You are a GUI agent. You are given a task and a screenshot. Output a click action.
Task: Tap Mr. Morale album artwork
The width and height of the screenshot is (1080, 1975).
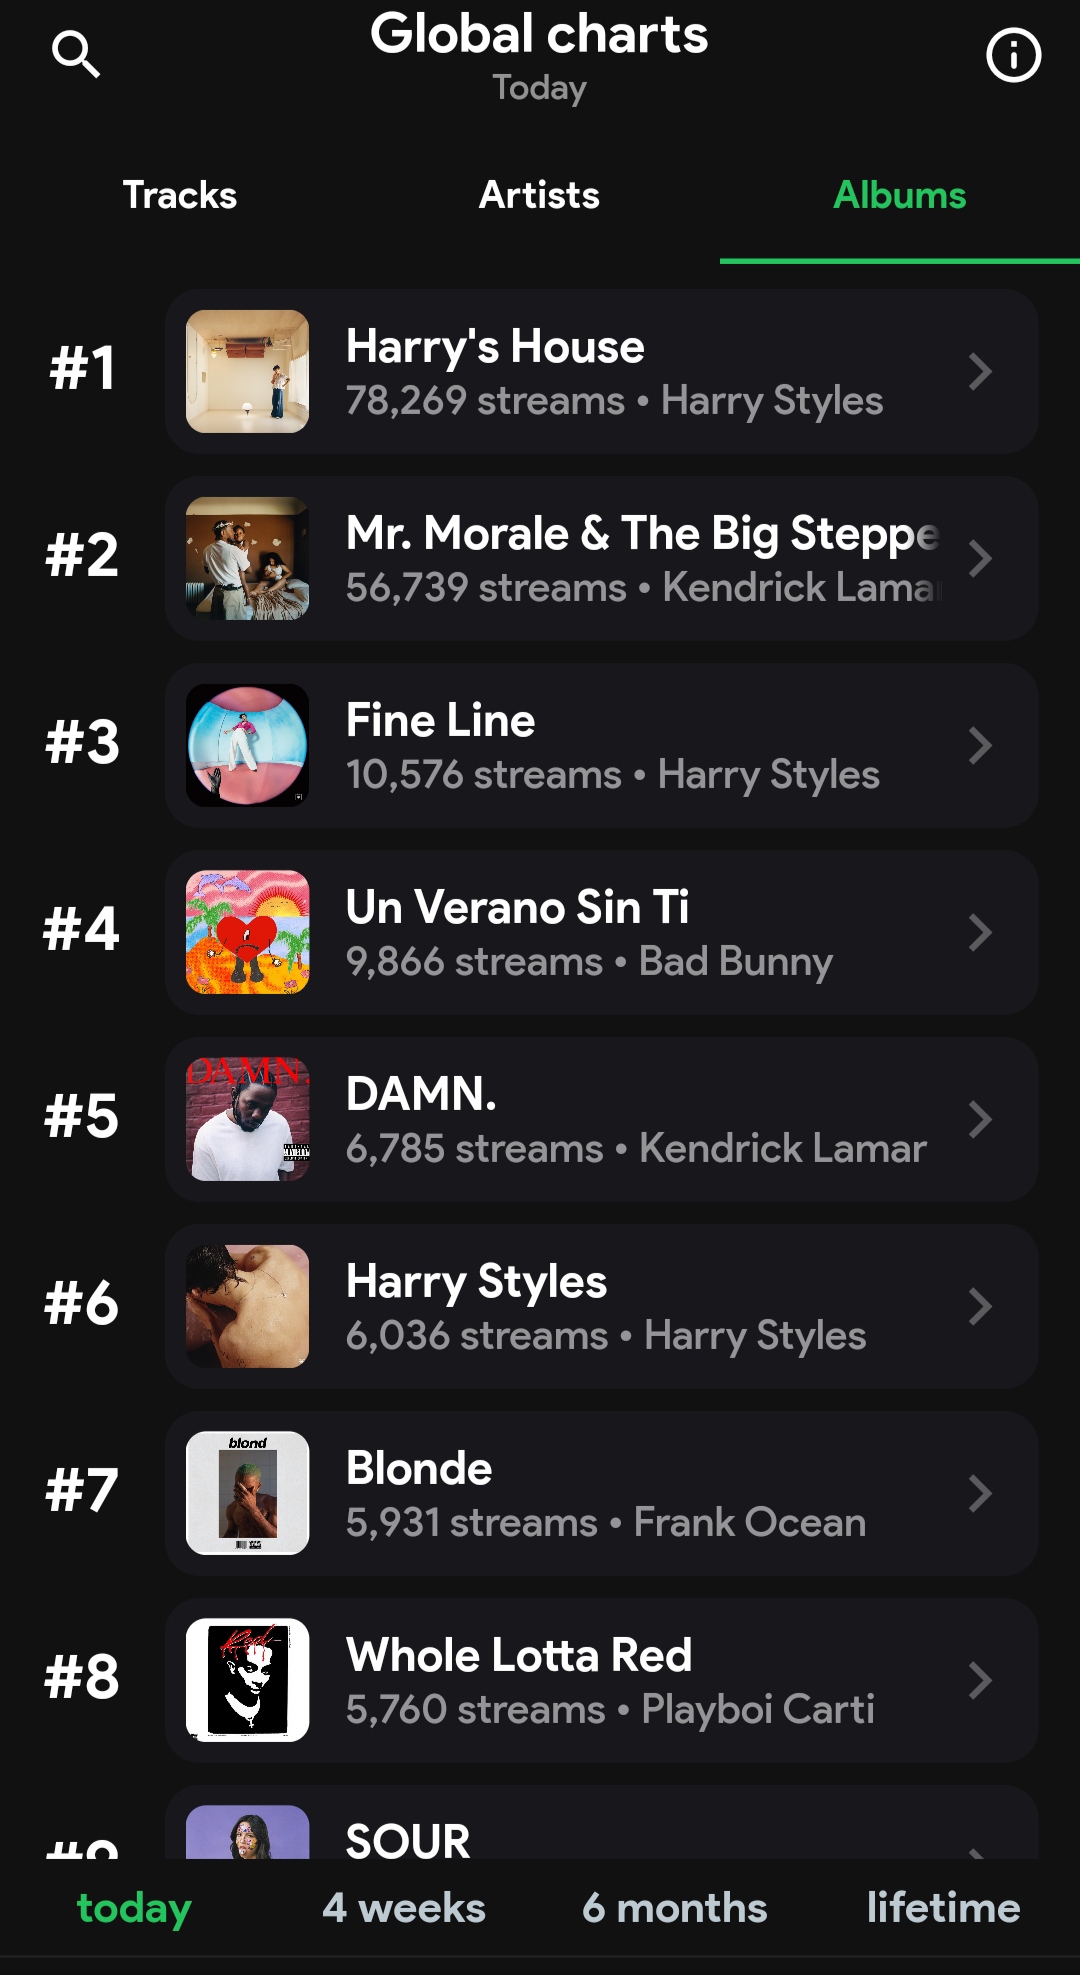pos(248,559)
